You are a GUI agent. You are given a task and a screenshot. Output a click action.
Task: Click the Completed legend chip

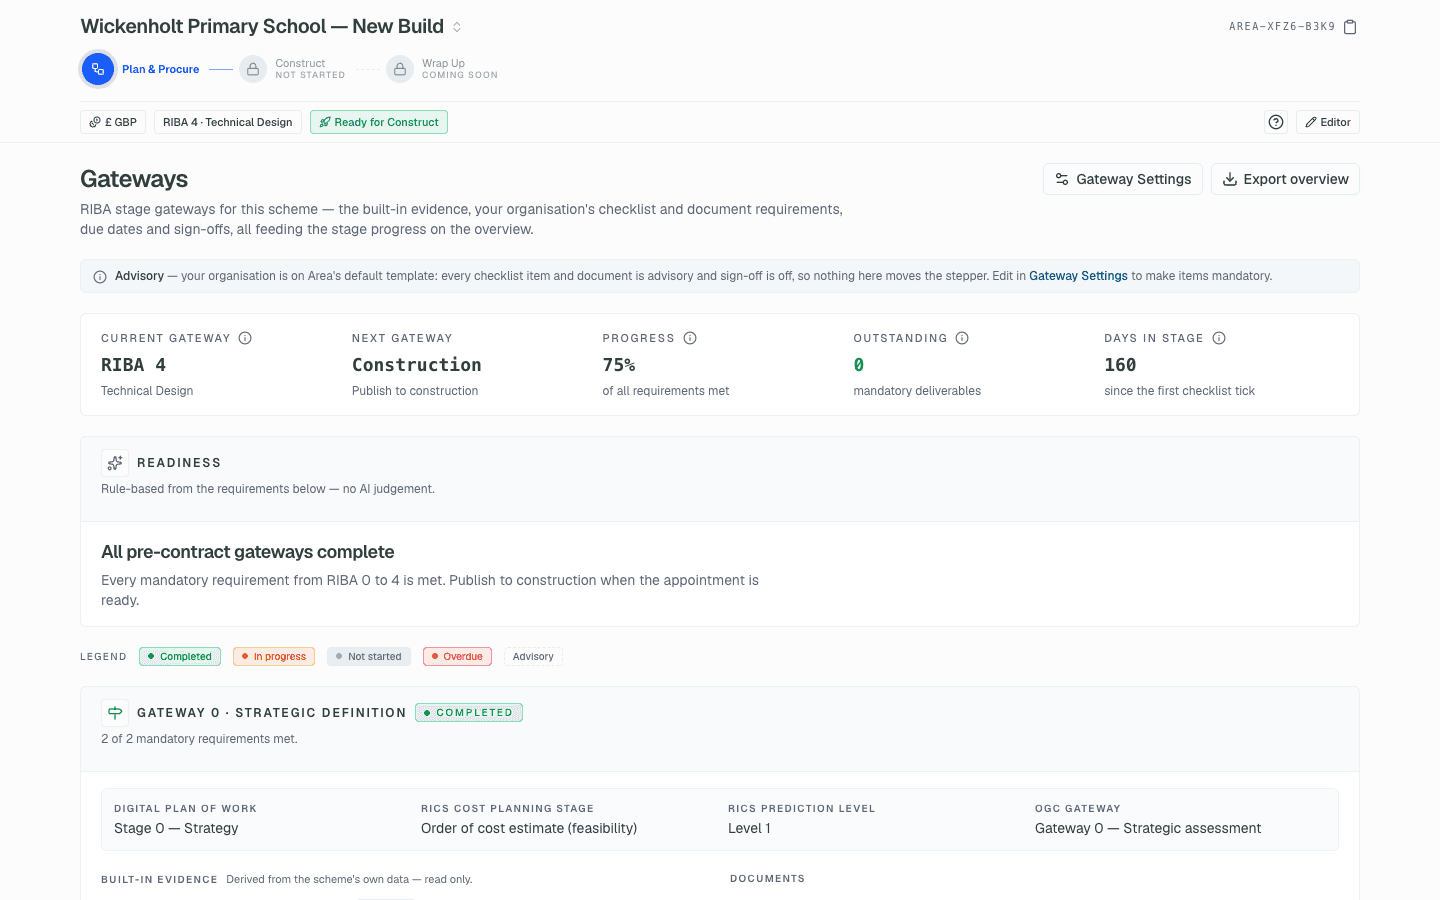pyautogui.click(x=180, y=657)
